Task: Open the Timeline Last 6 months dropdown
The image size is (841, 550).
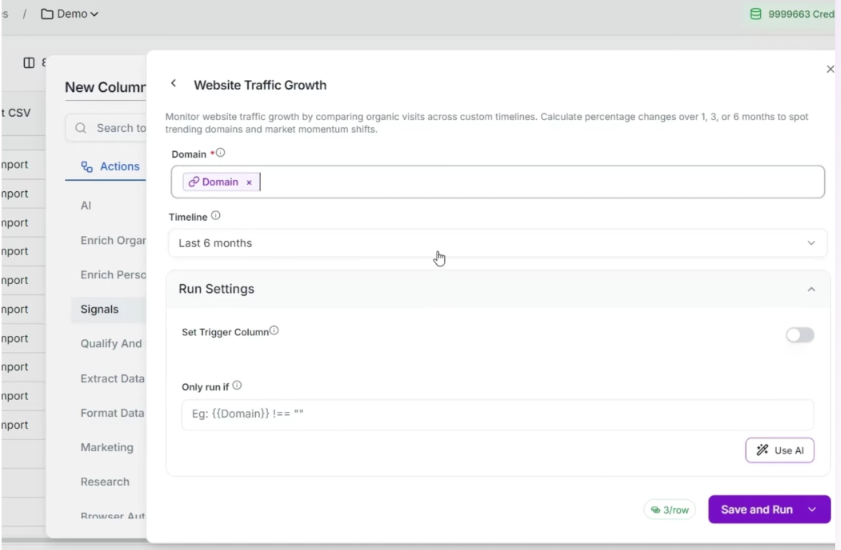Action: point(498,243)
